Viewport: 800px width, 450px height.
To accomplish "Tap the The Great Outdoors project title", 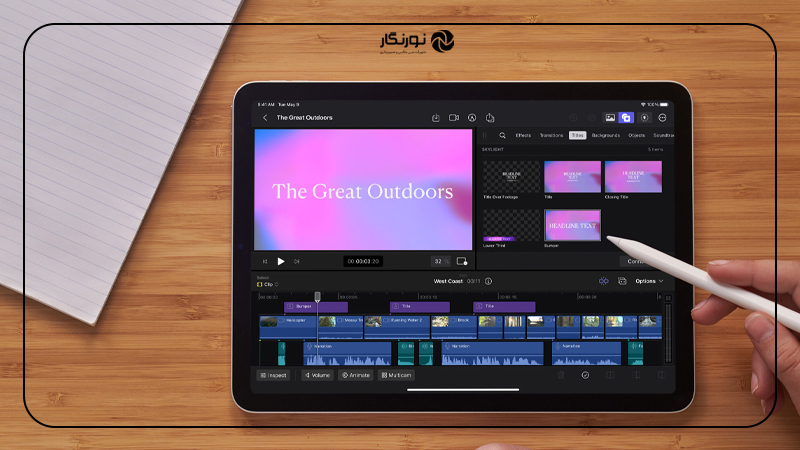I will [305, 118].
